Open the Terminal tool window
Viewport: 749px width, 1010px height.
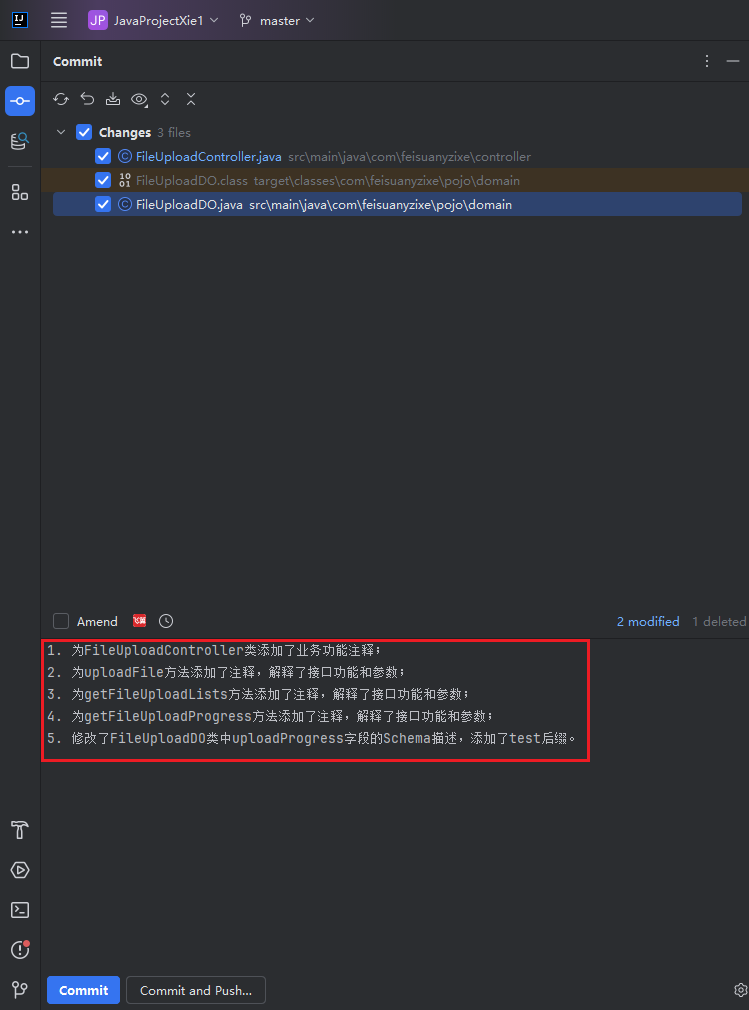[20, 910]
